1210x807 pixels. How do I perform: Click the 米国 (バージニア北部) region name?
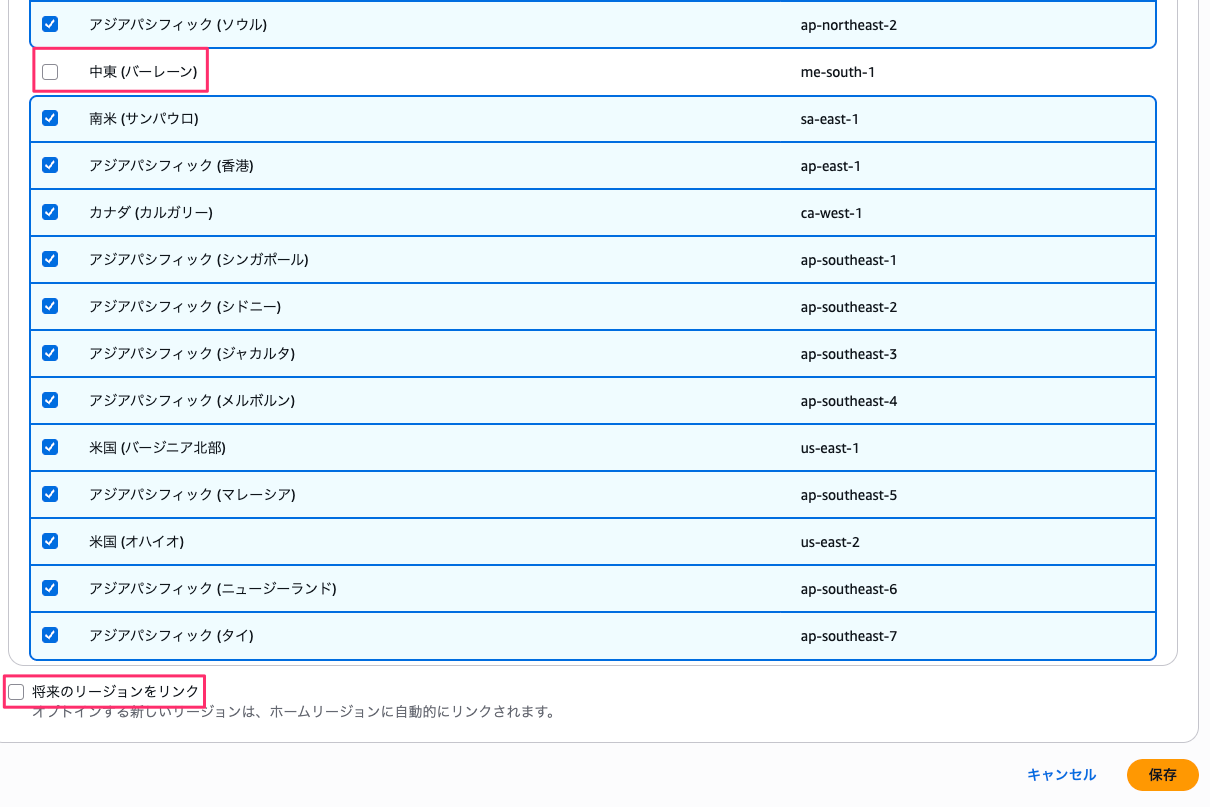pos(157,448)
